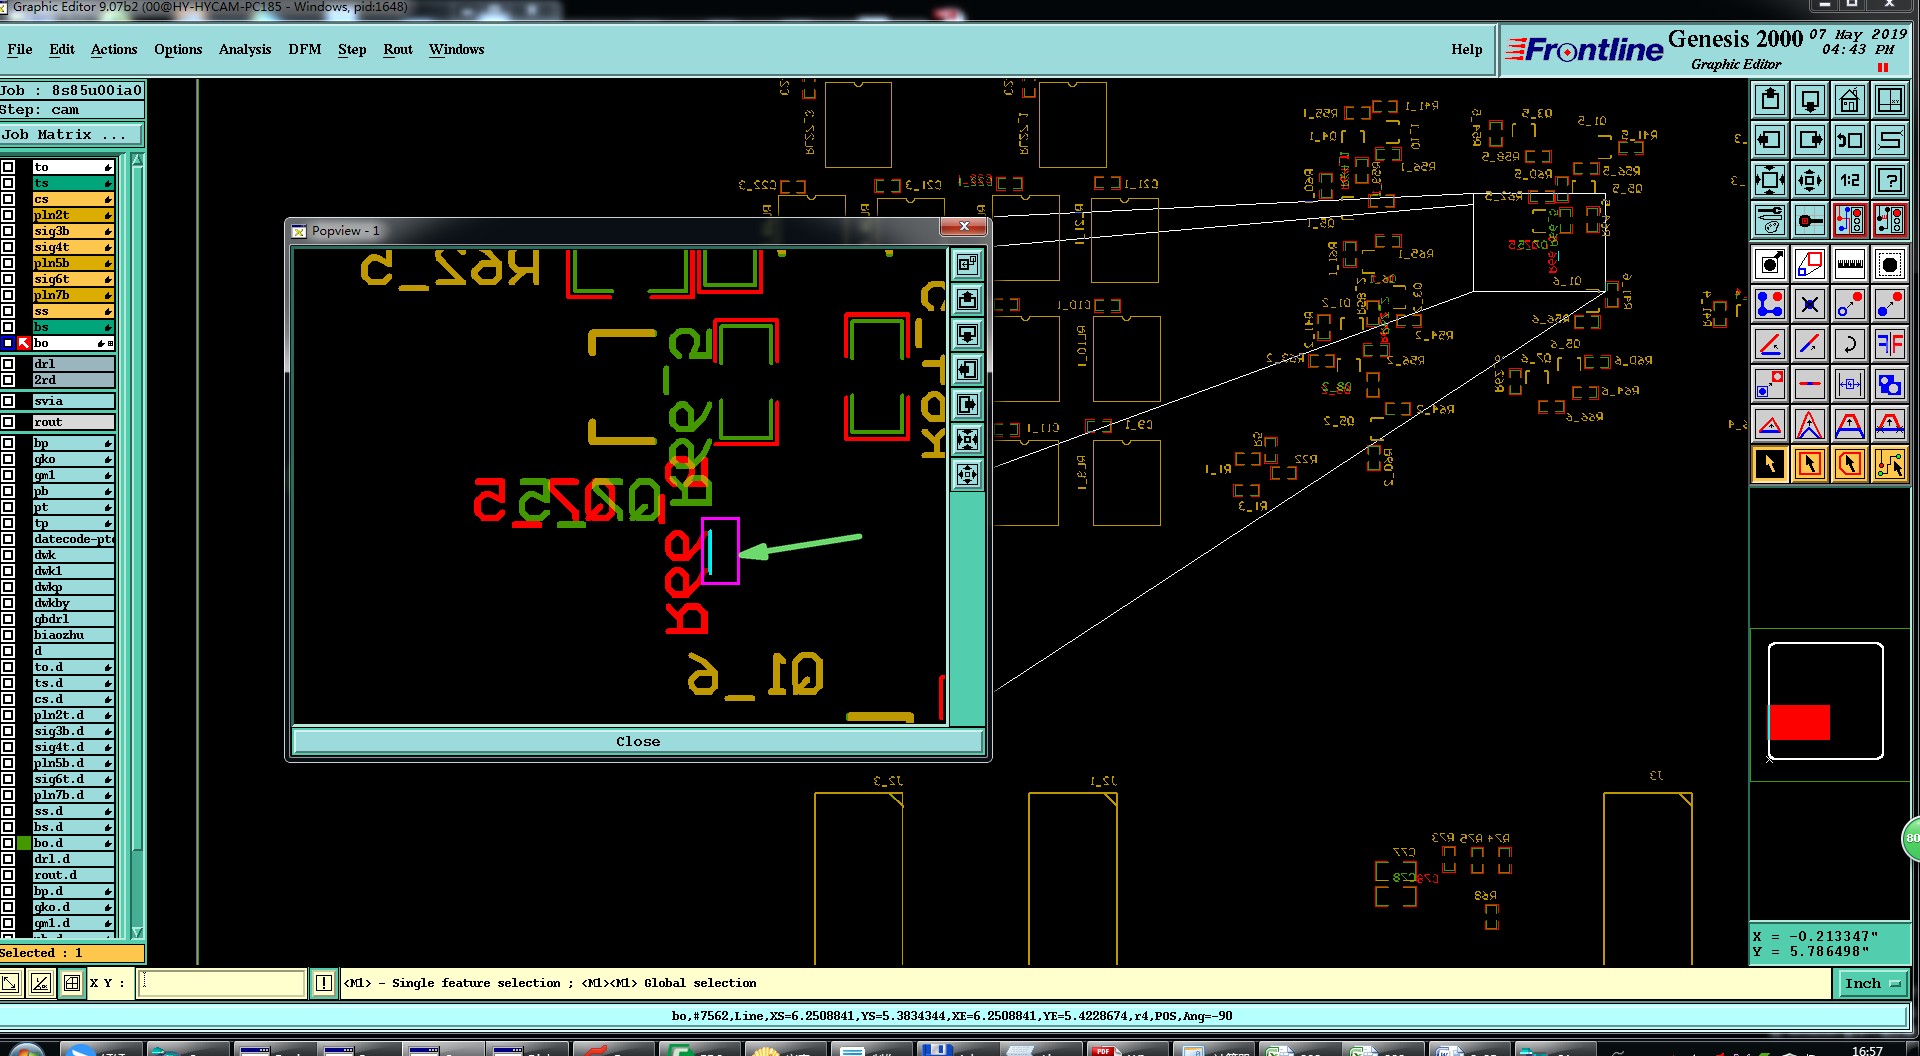Image resolution: width=1920 pixels, height=1056 pixels.
Task: Click the previous view undo-zoom icon
Action: (1850, 140)
